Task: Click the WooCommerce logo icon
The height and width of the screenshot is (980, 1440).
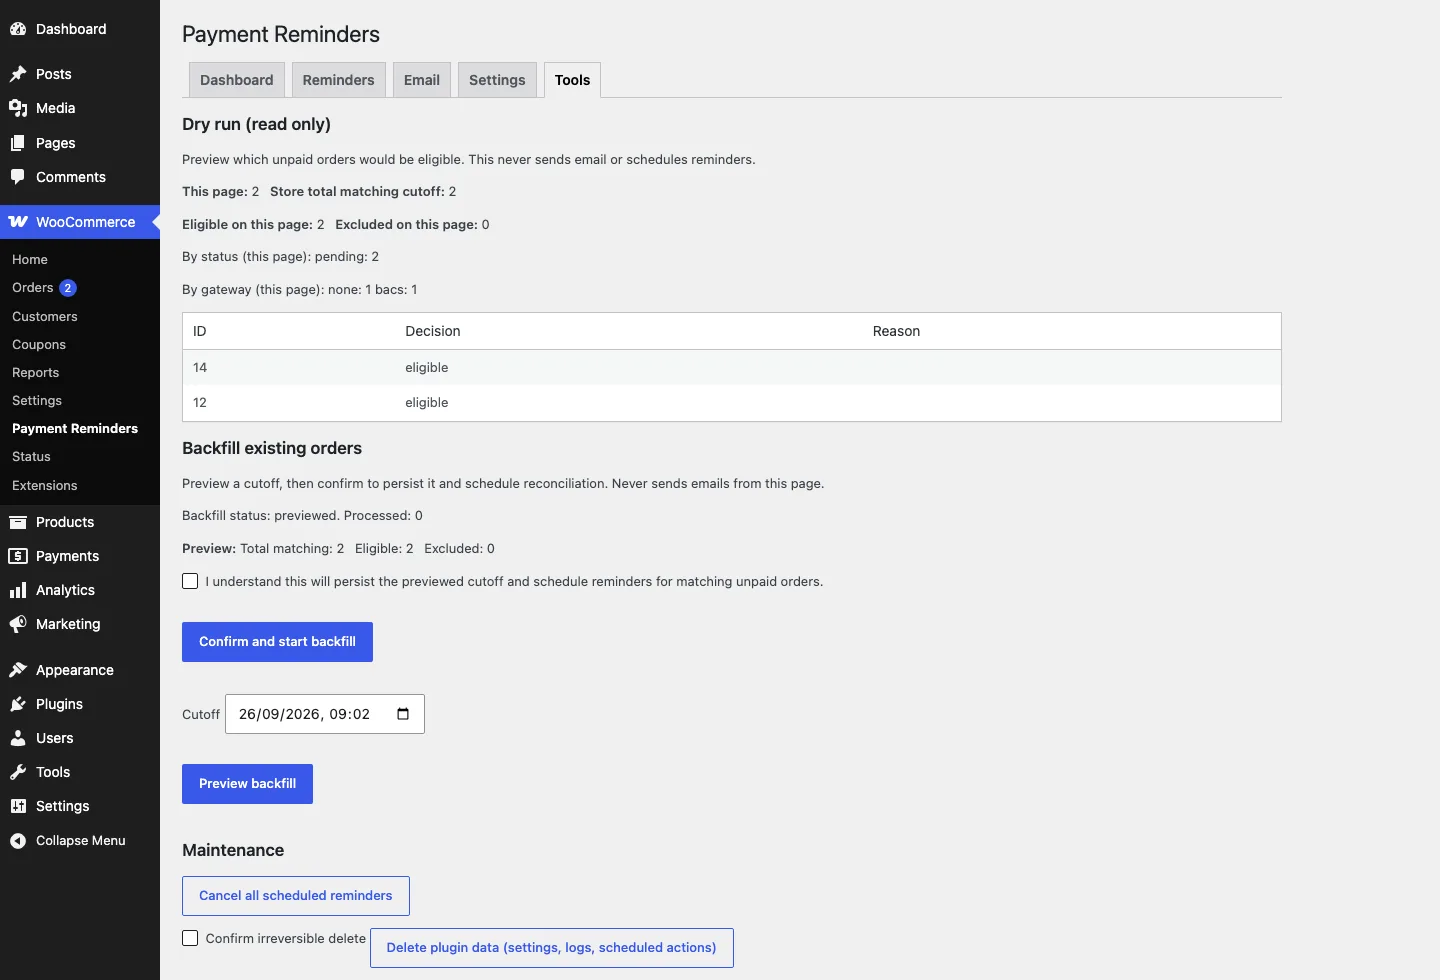Action: 18,222
